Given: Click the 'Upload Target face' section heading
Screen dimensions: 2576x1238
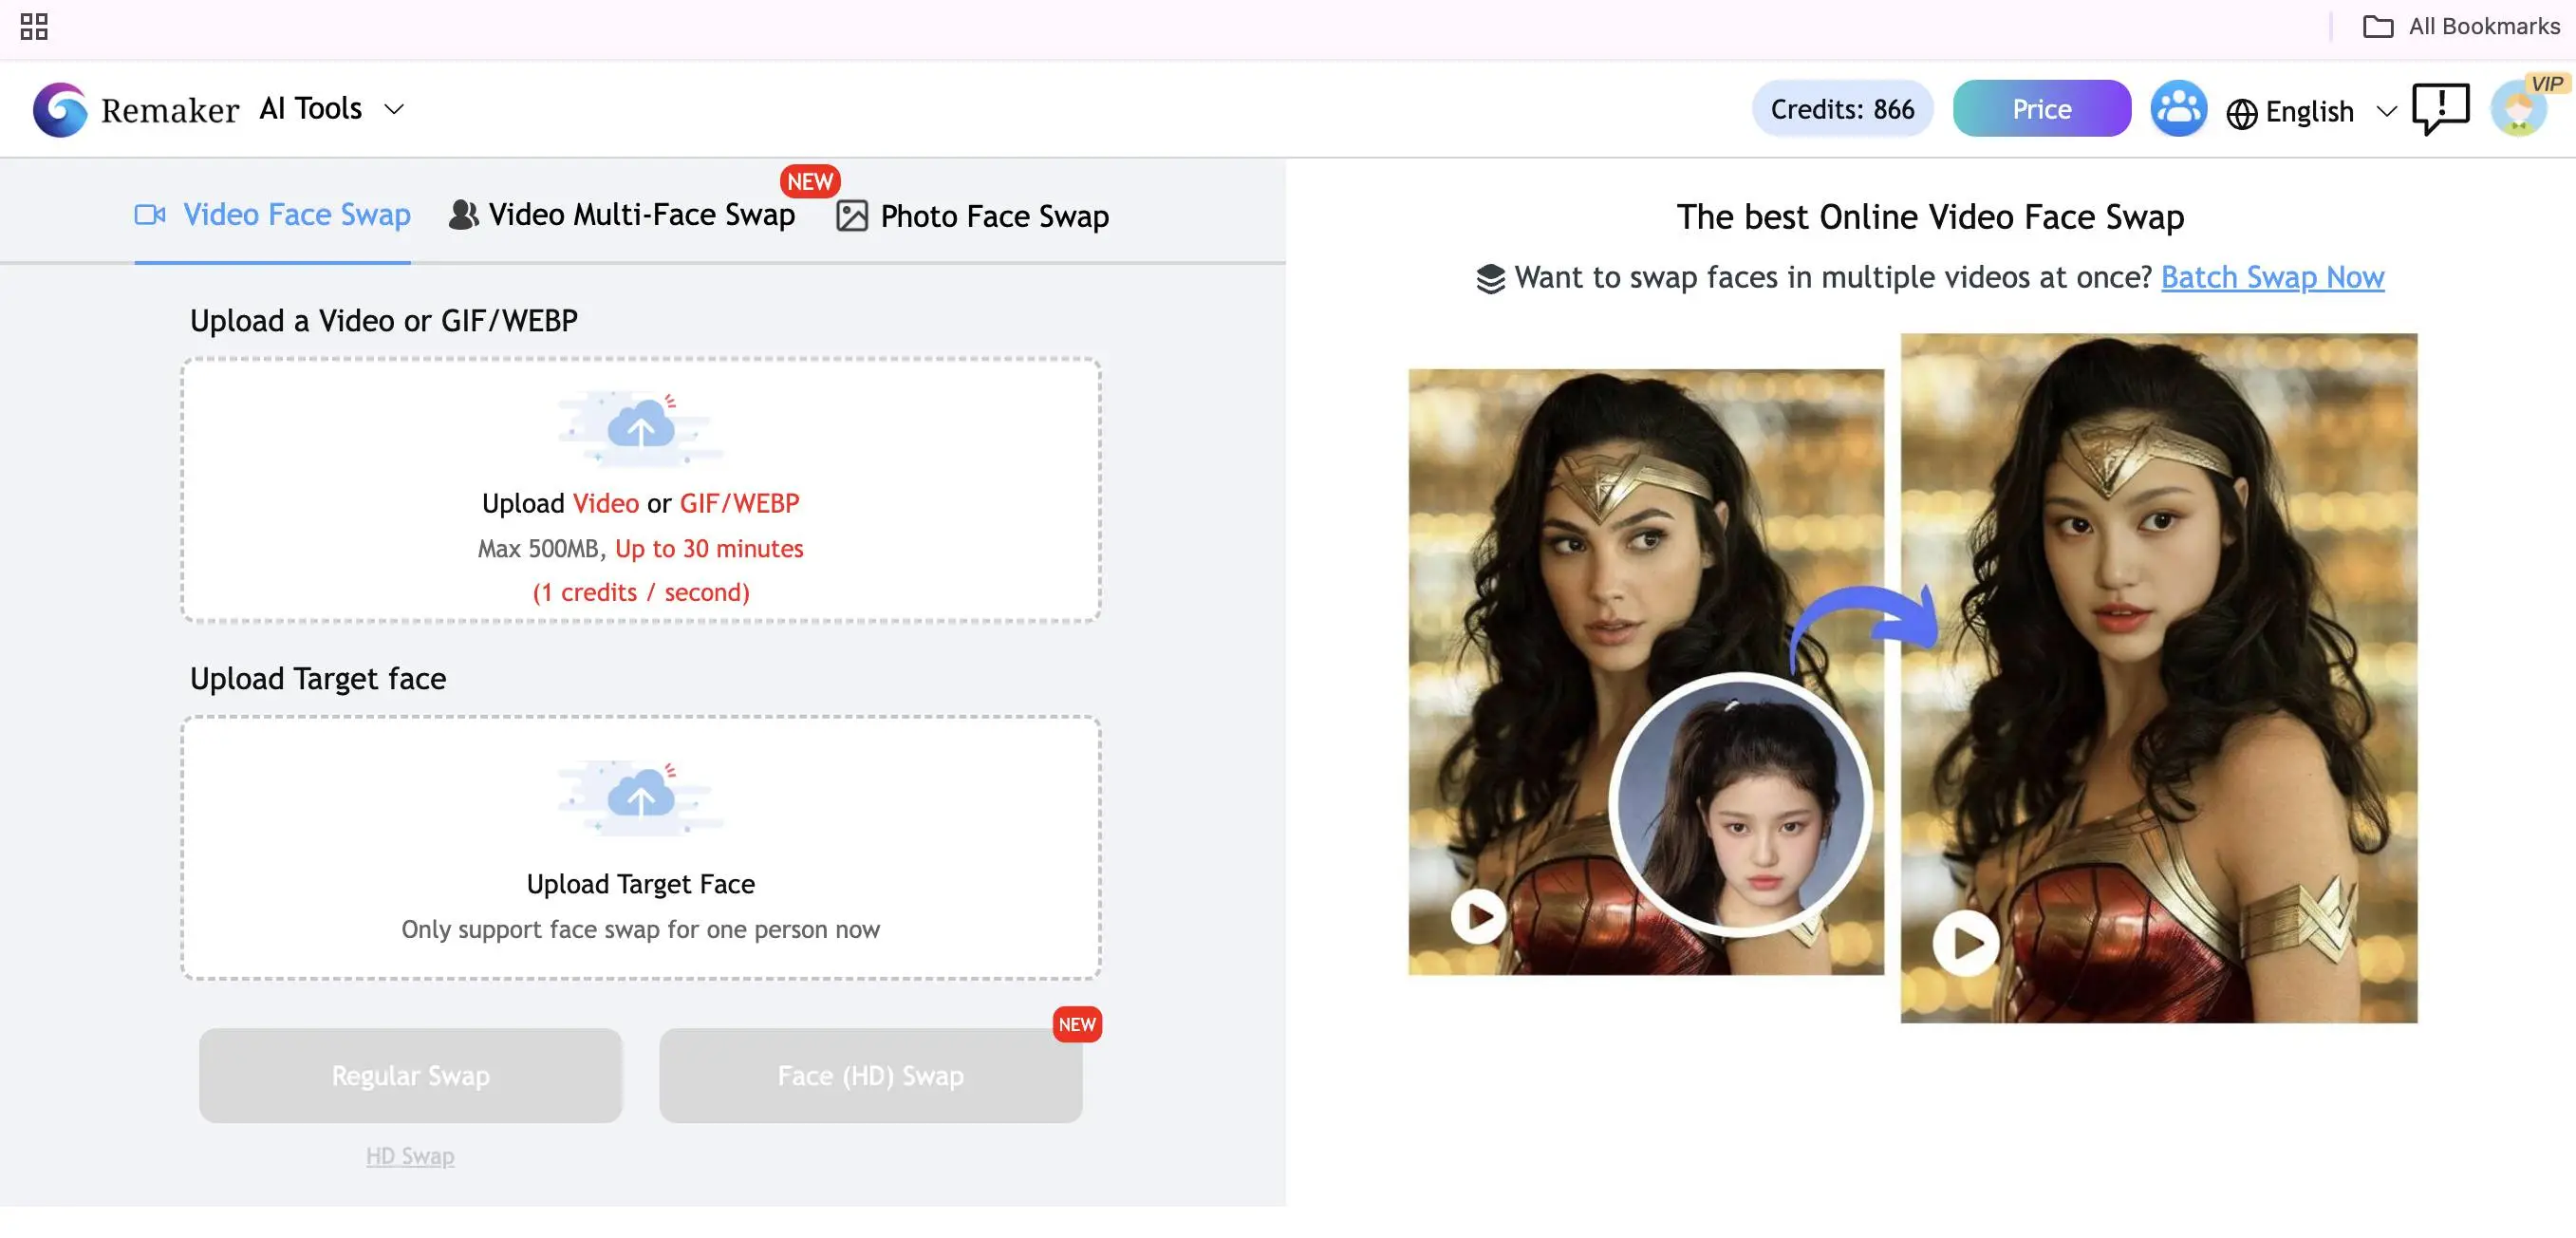Looking at the screenshot, I should click(x=318, y=679).
